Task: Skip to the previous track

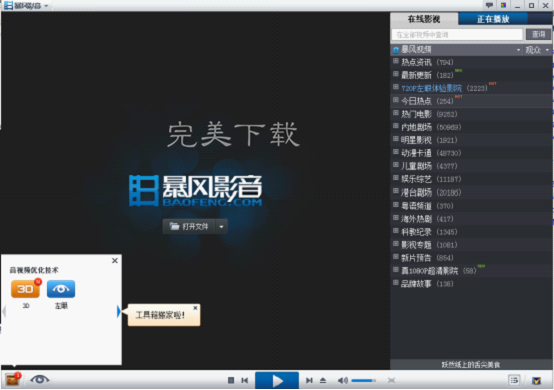Action: 244,380
